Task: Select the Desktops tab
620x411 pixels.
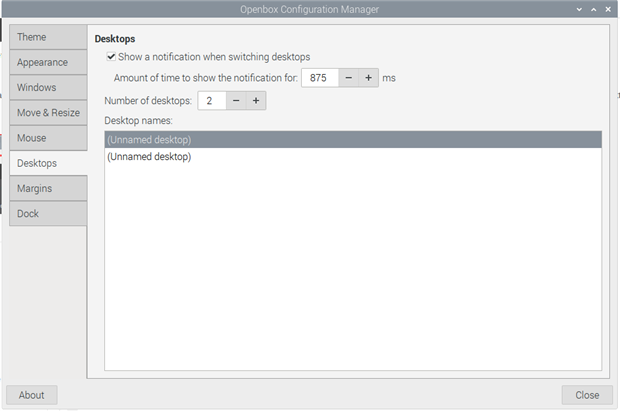Action: click(x=48, y=163)
